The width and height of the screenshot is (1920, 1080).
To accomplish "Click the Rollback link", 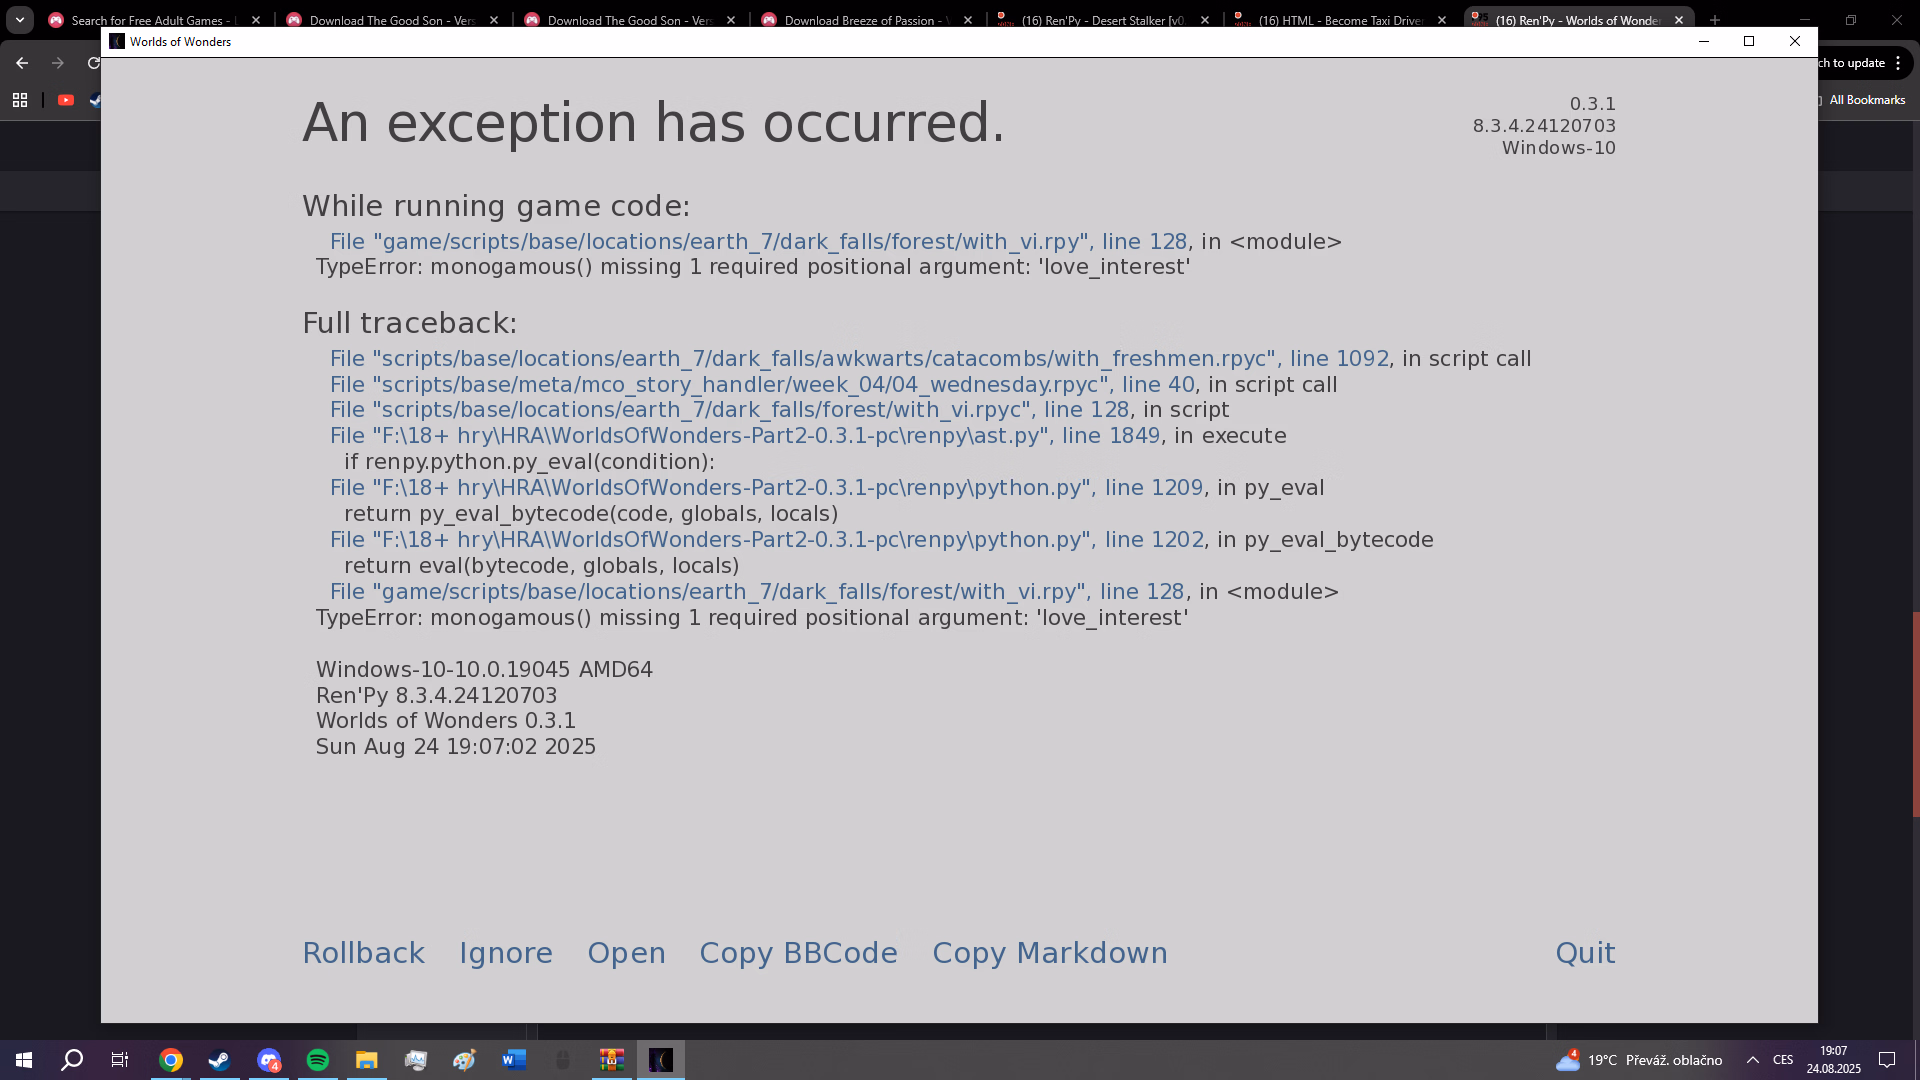I will (x=363, y=953).
